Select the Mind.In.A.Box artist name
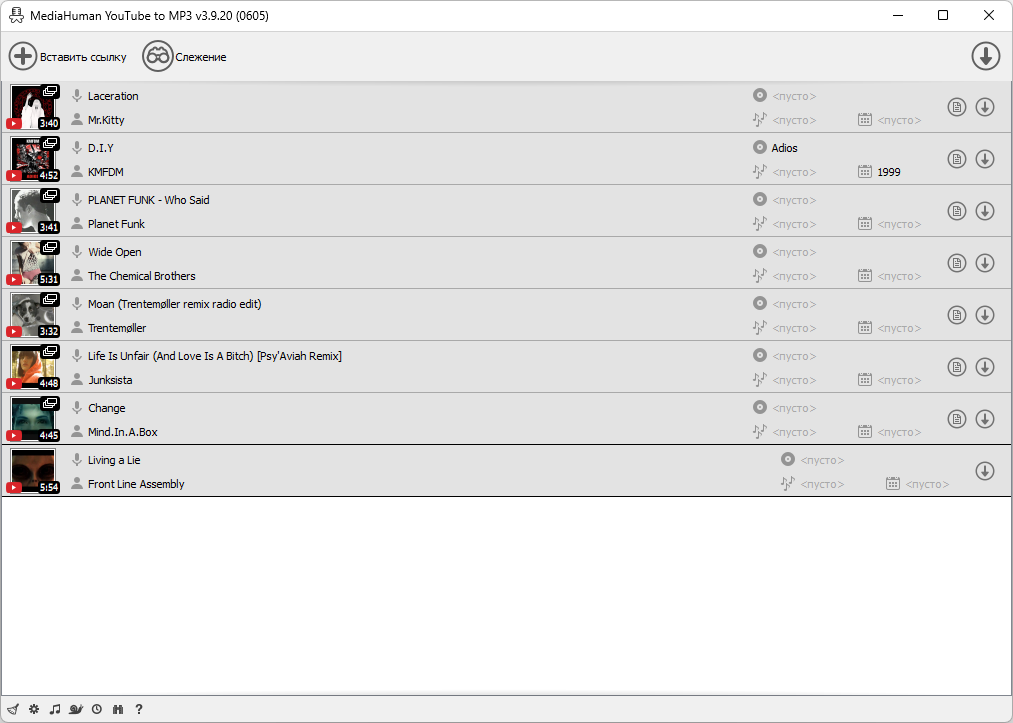The image size is (1013, 723). (x=123, y=432)
